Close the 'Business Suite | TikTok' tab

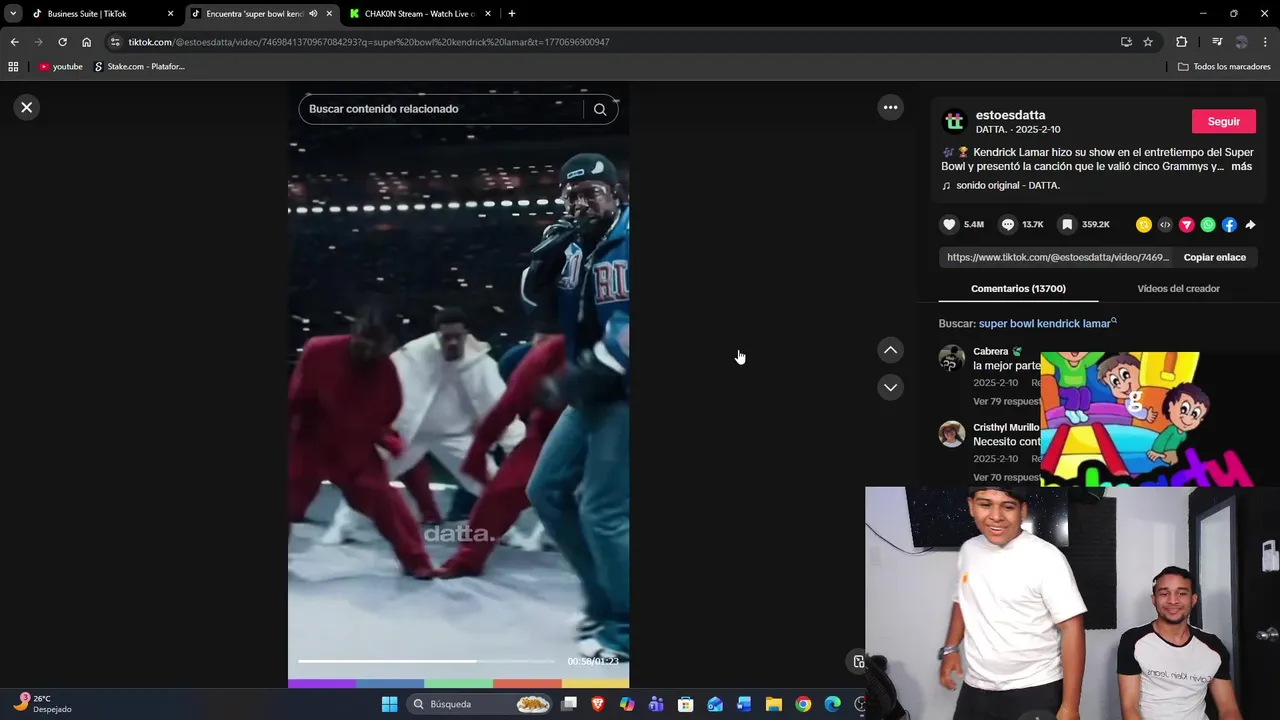pos(170,14)
